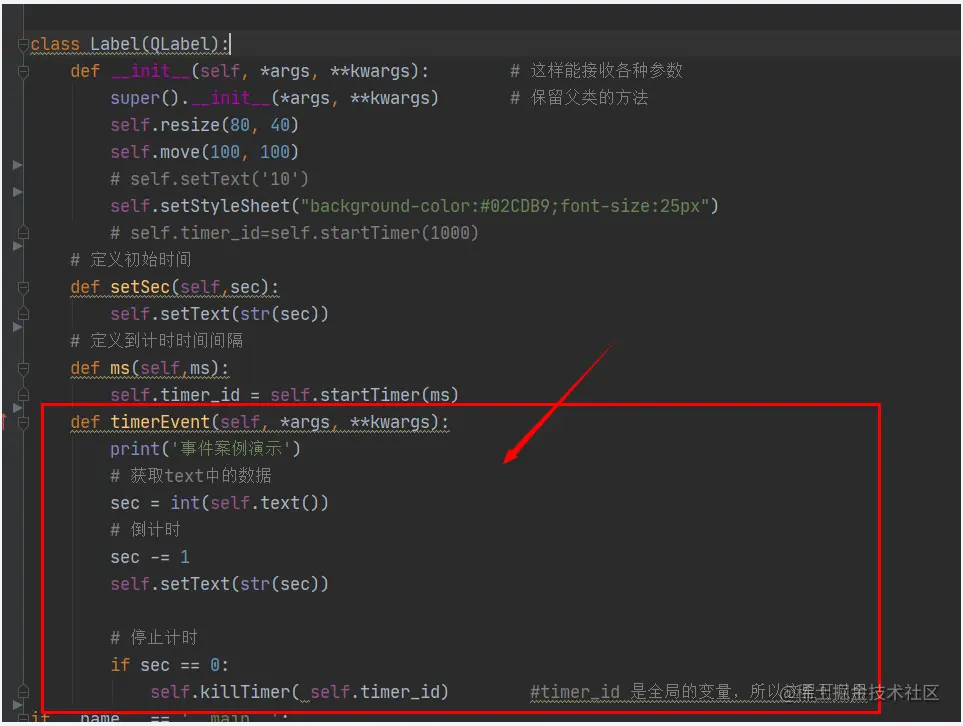This screenshot has width=963, height=726.
Task: Click 'sec -= 1' line
Action: click(x=150, y=557)
